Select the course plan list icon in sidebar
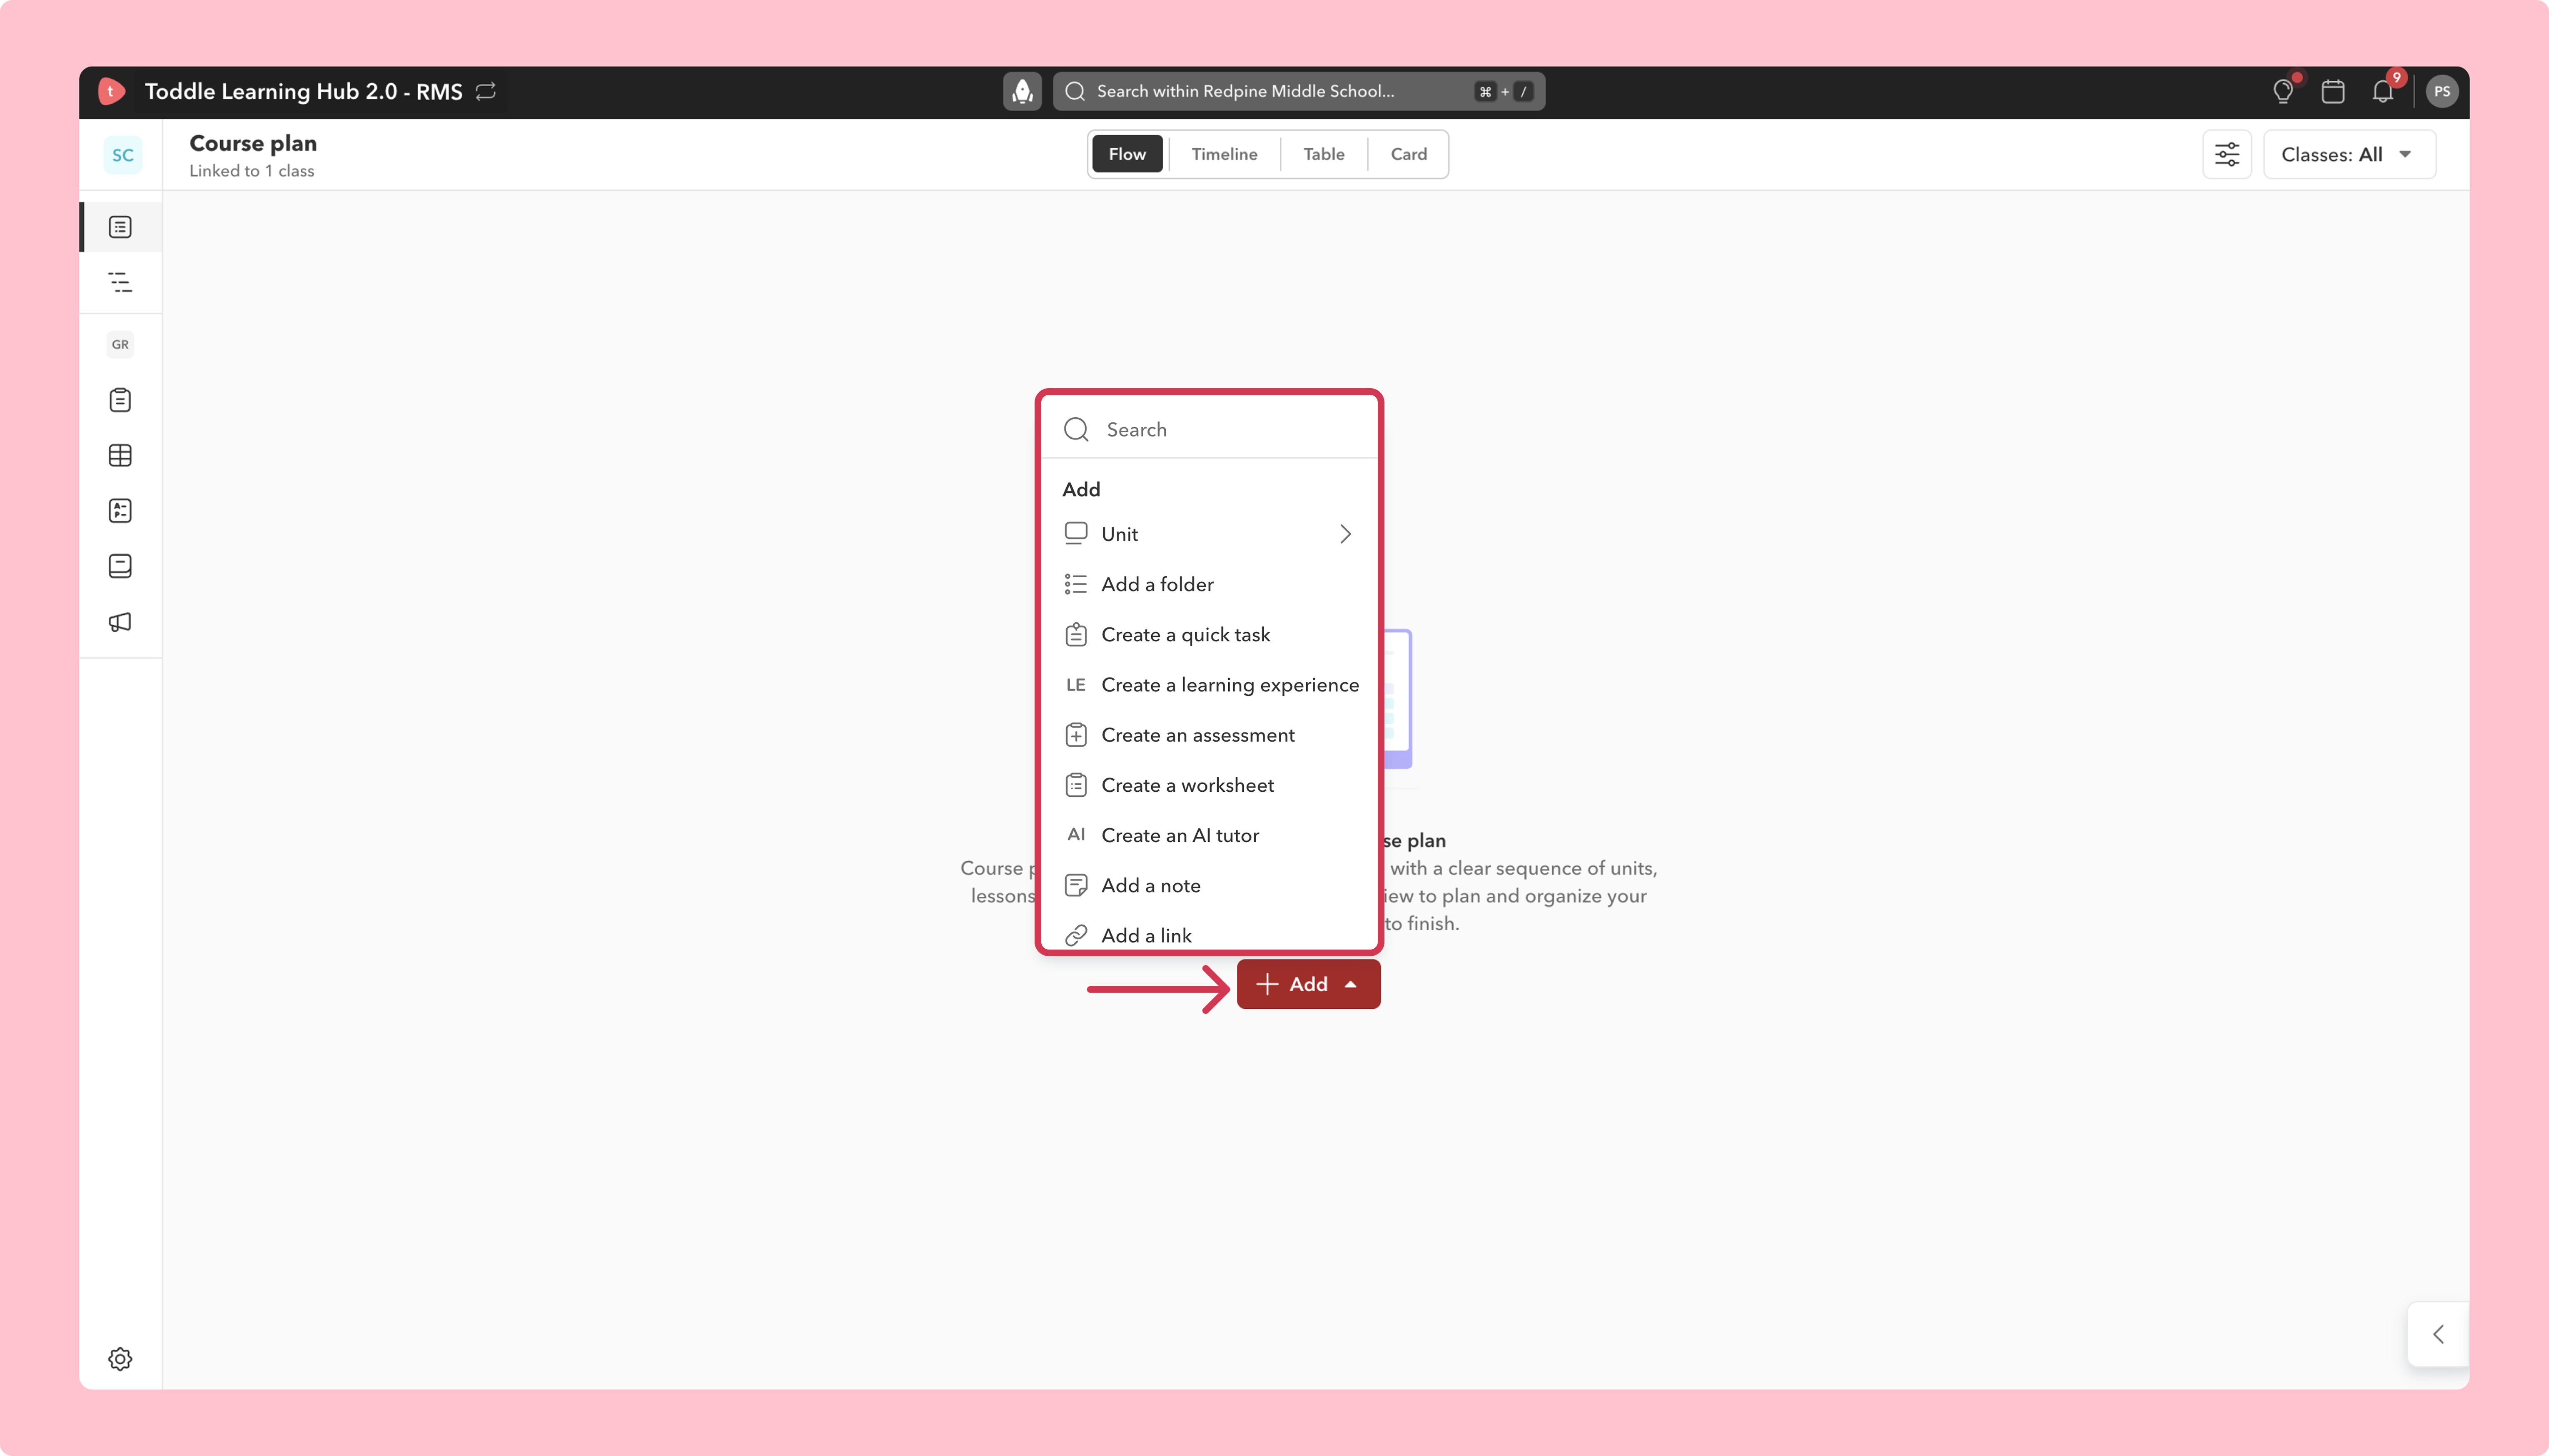The width and height of the screenshot is (2549, 1456). 120,228
